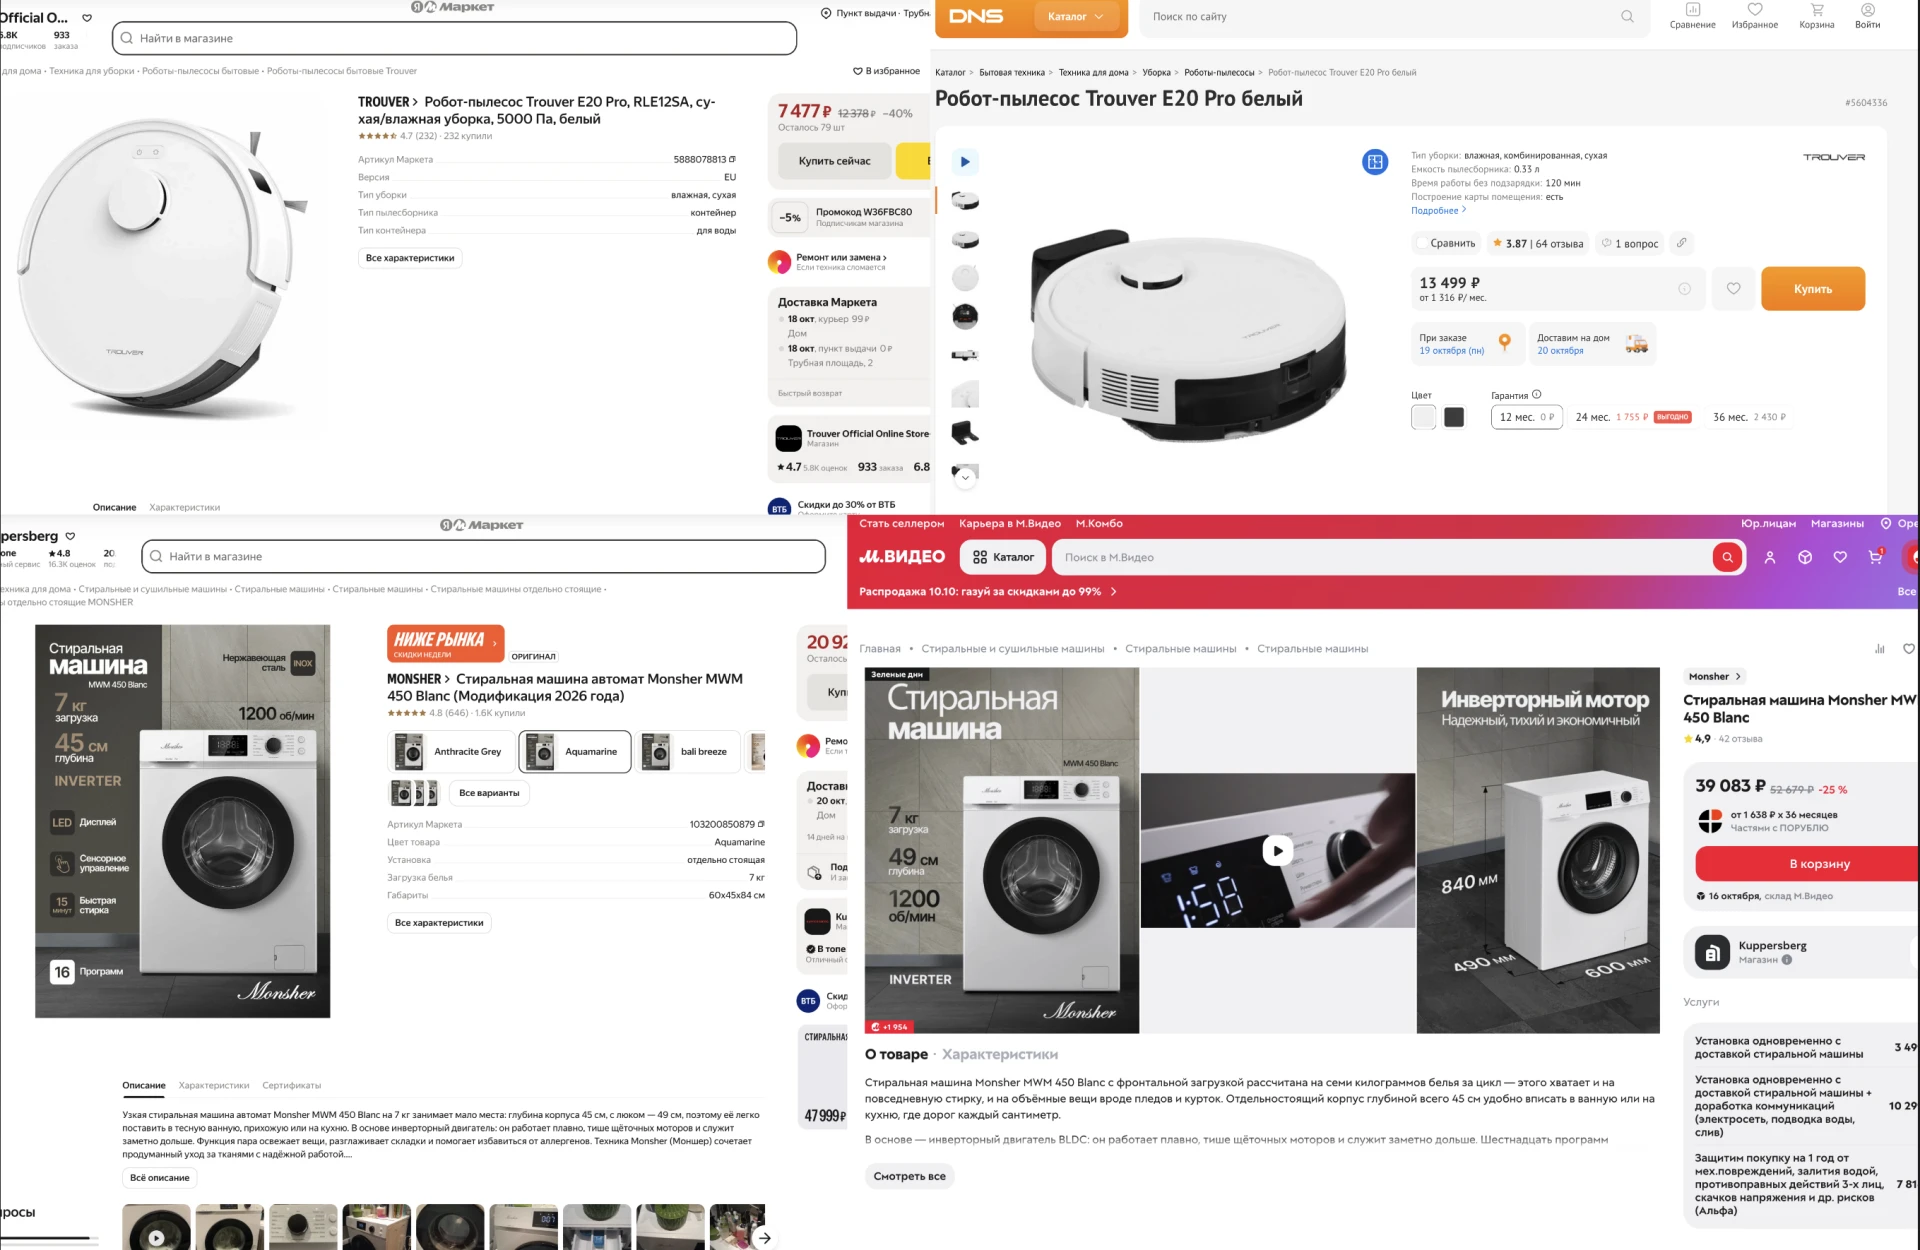1920x1250 pixels.
Task: Choose bali breeze variant of Monsher
Action: tap(689, 752)
